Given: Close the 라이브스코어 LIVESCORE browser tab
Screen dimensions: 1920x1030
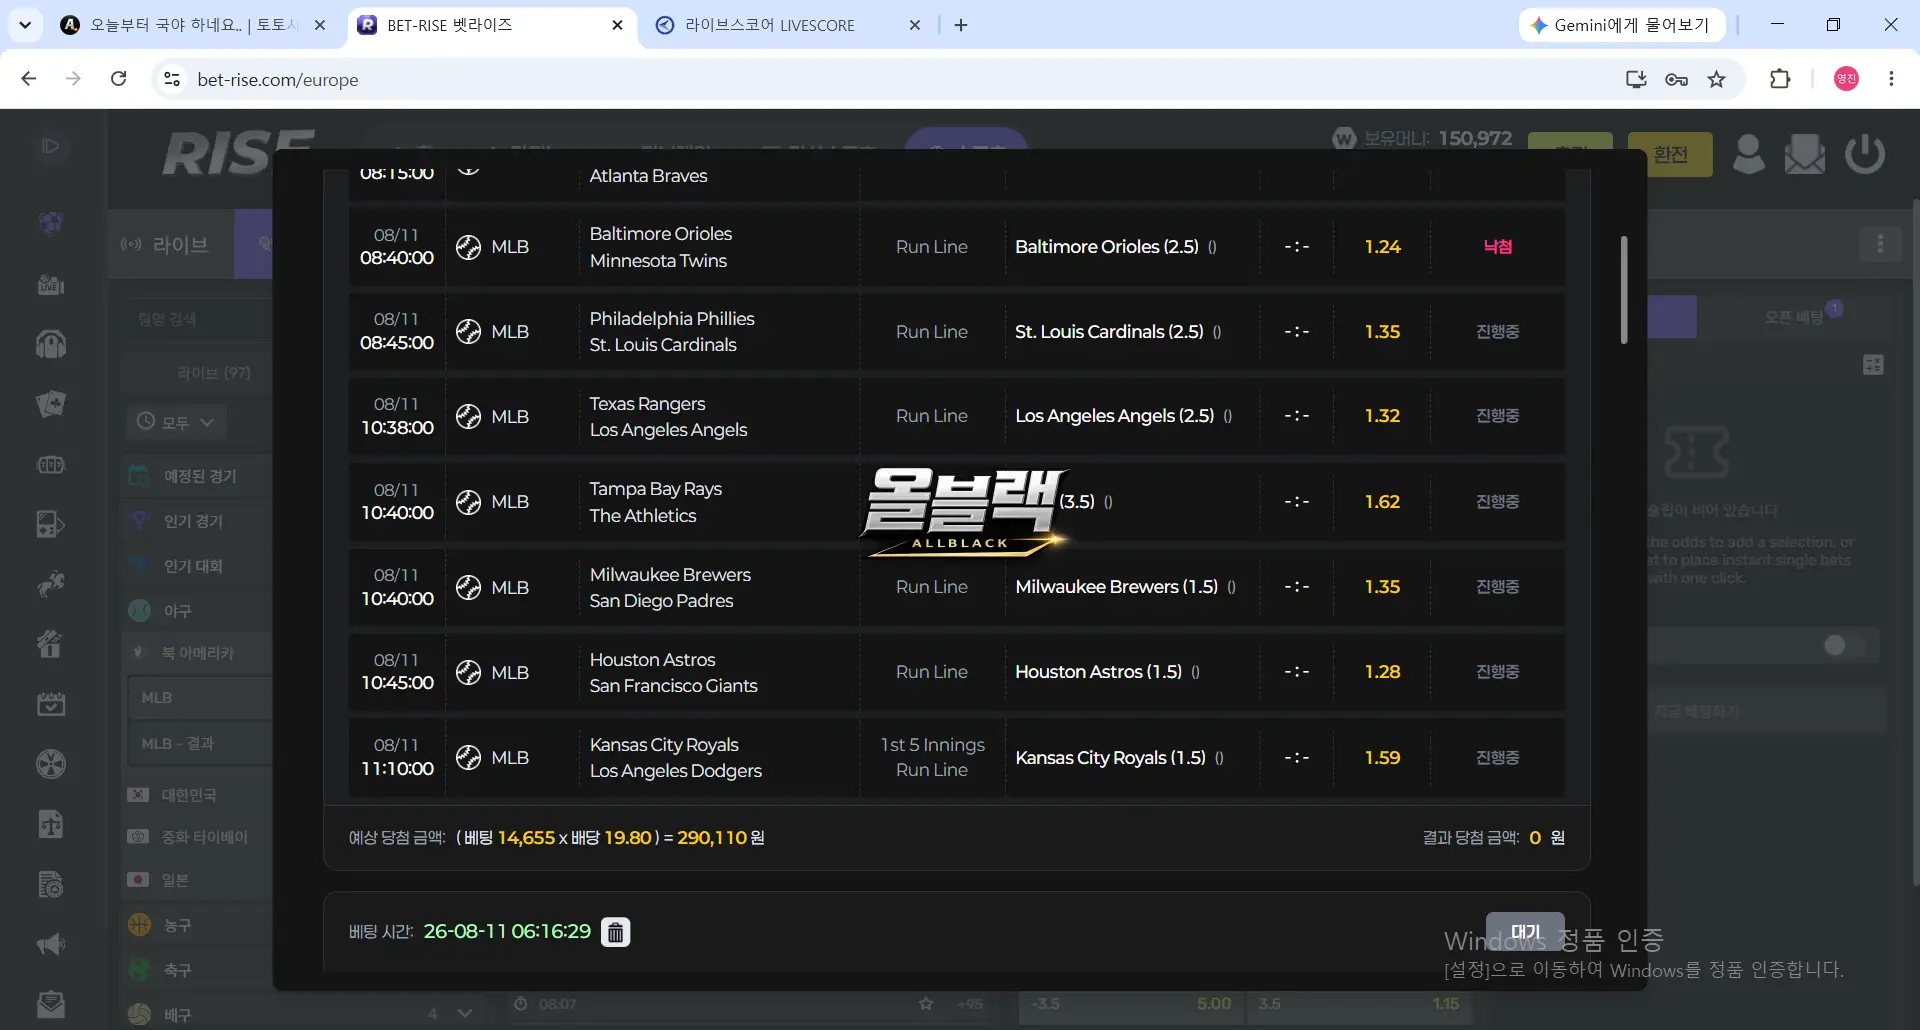Looking at the screenshot, I should 915,25.
